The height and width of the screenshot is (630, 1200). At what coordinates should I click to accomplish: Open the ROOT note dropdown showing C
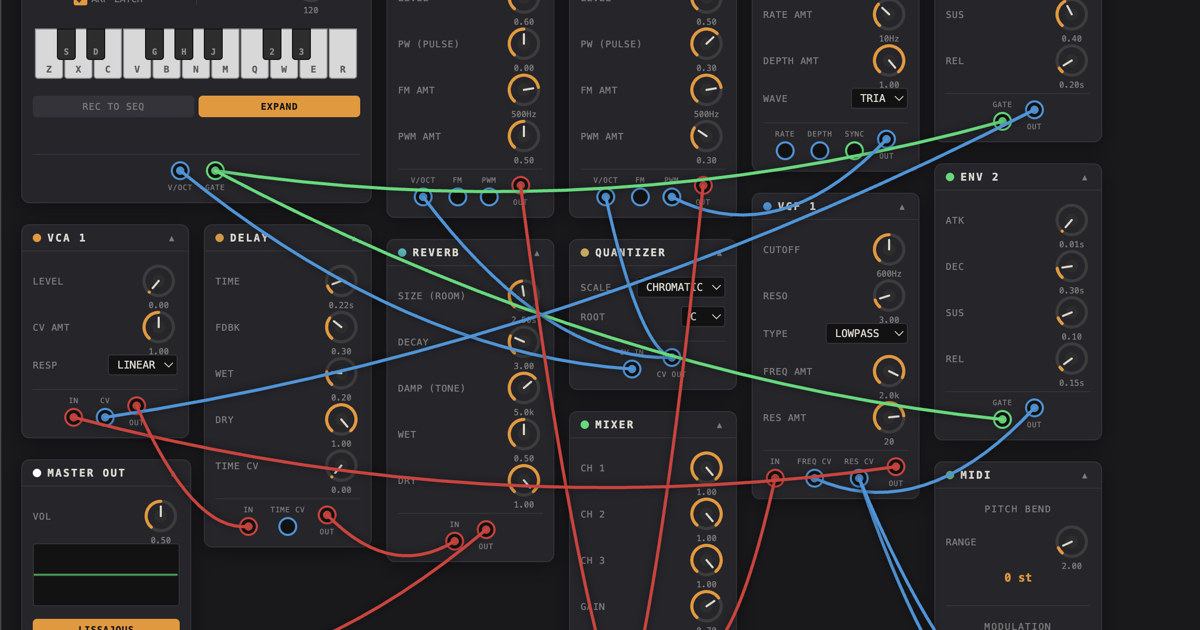[703, 316]
